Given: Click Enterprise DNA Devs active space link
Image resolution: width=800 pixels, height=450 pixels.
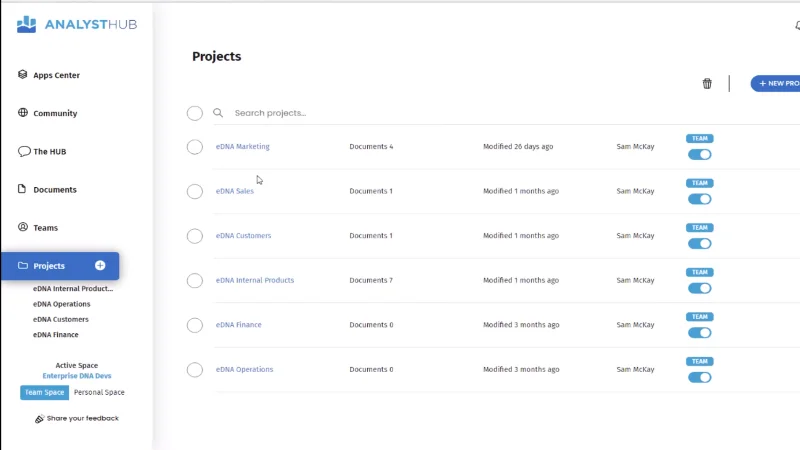Looking at the screenshot, I should [77, 376].
